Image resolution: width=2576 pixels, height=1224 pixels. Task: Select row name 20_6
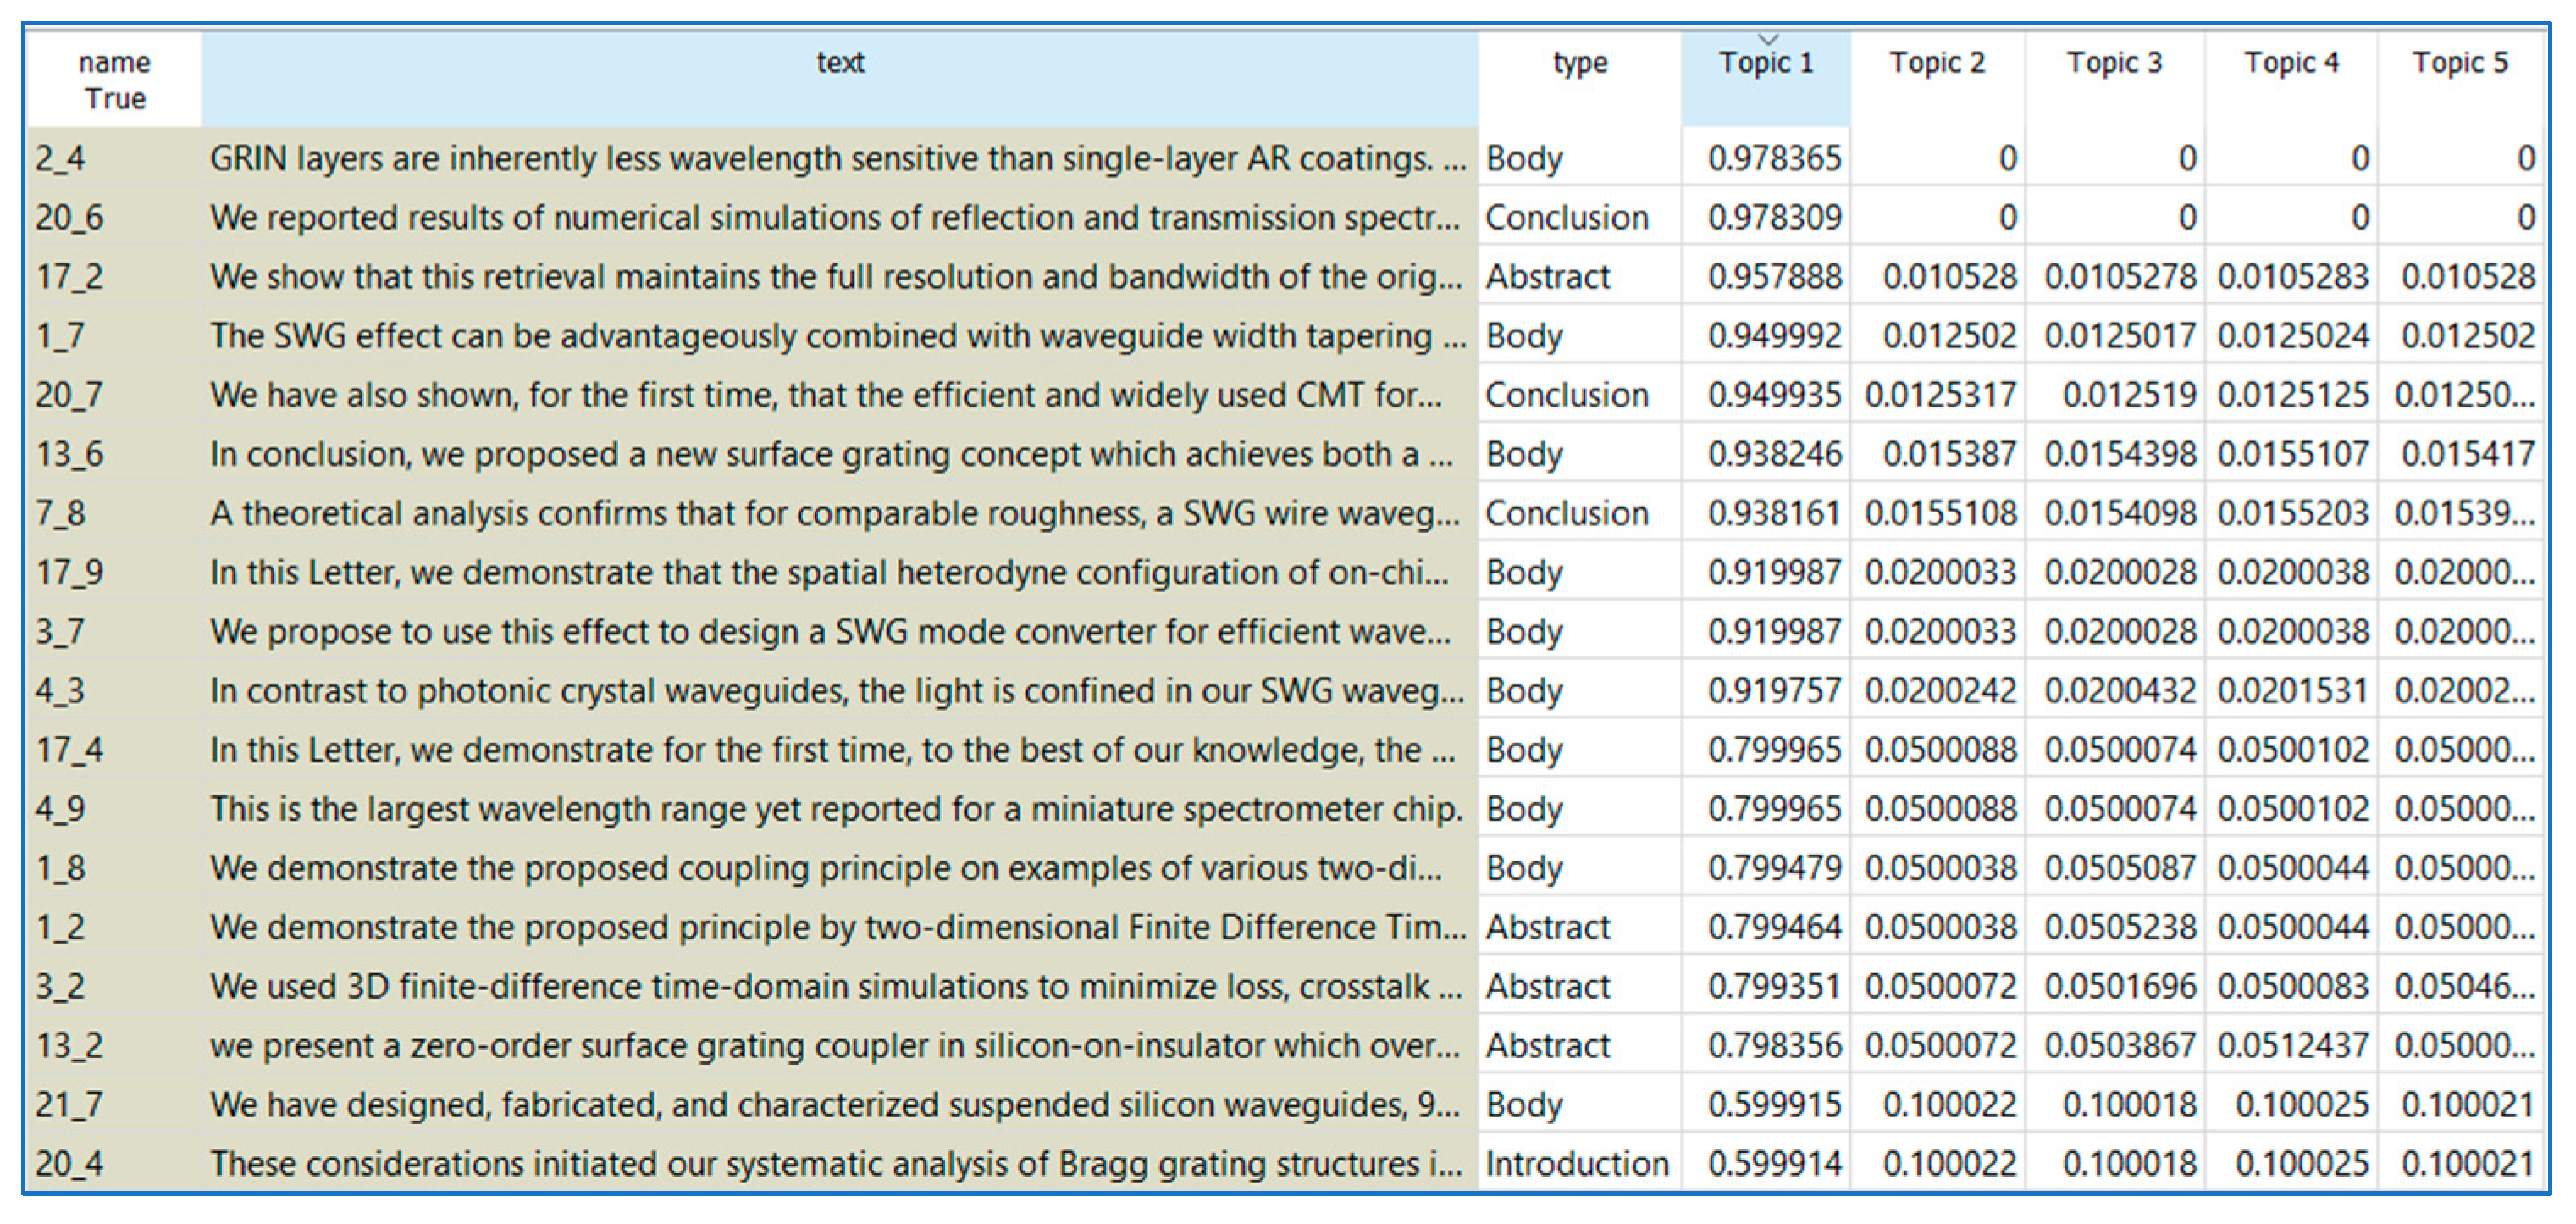69,217
